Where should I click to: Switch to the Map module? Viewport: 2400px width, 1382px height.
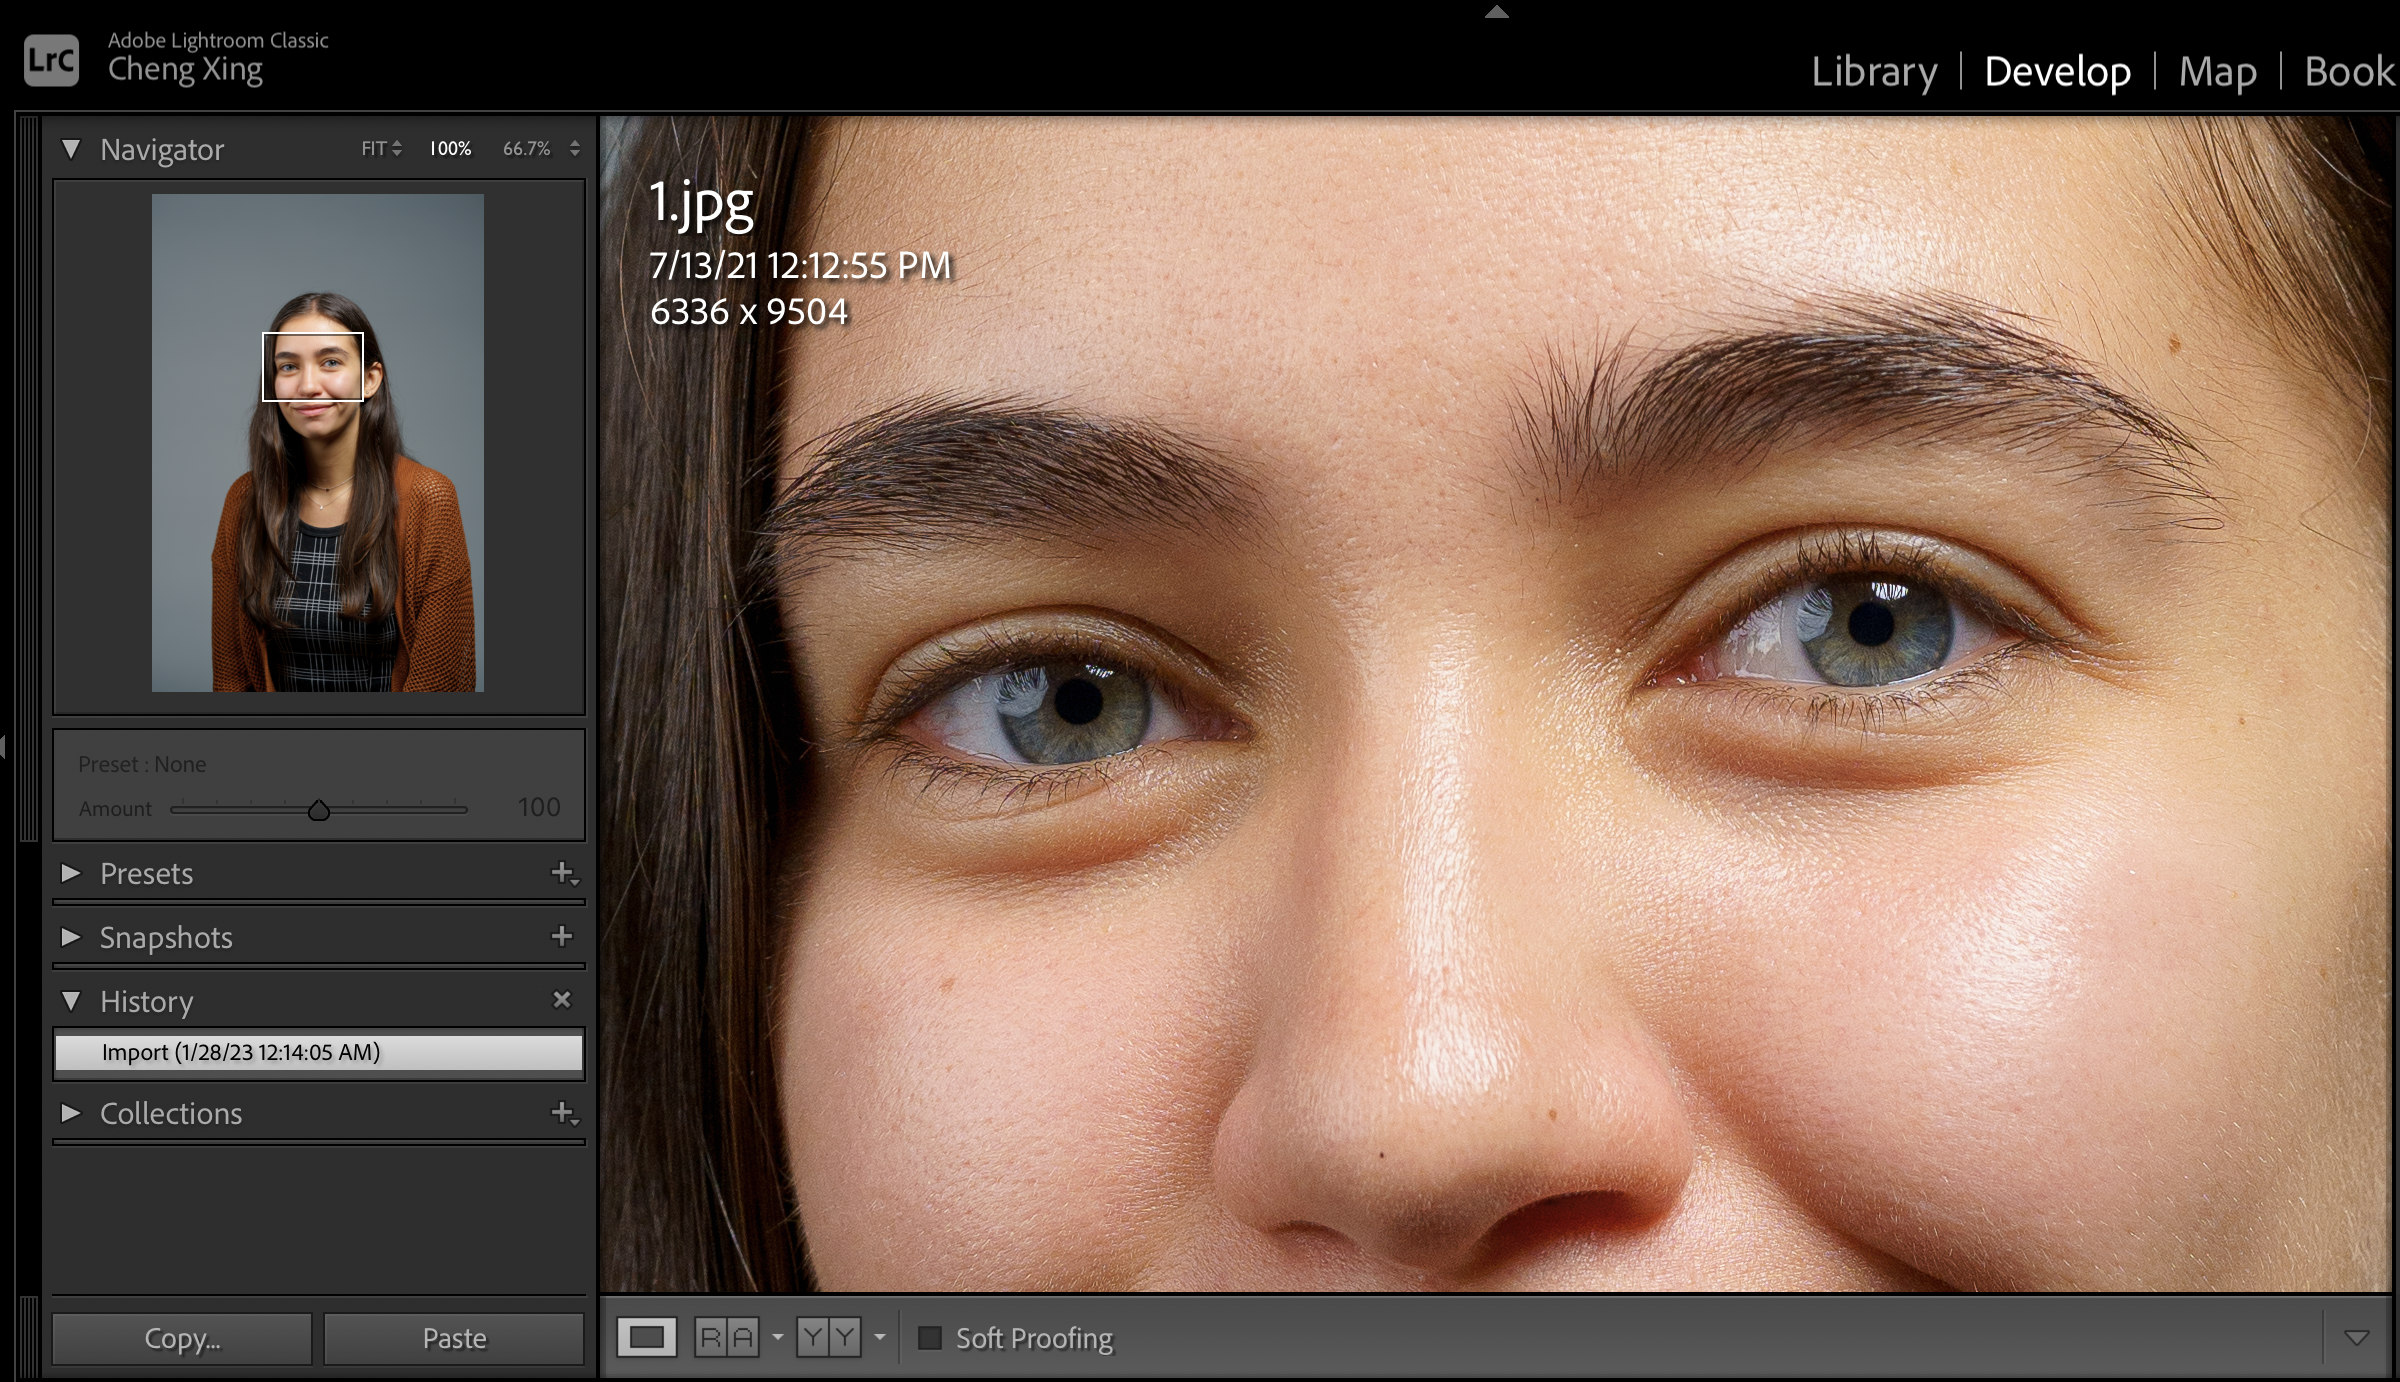(x=2217, y=72)
